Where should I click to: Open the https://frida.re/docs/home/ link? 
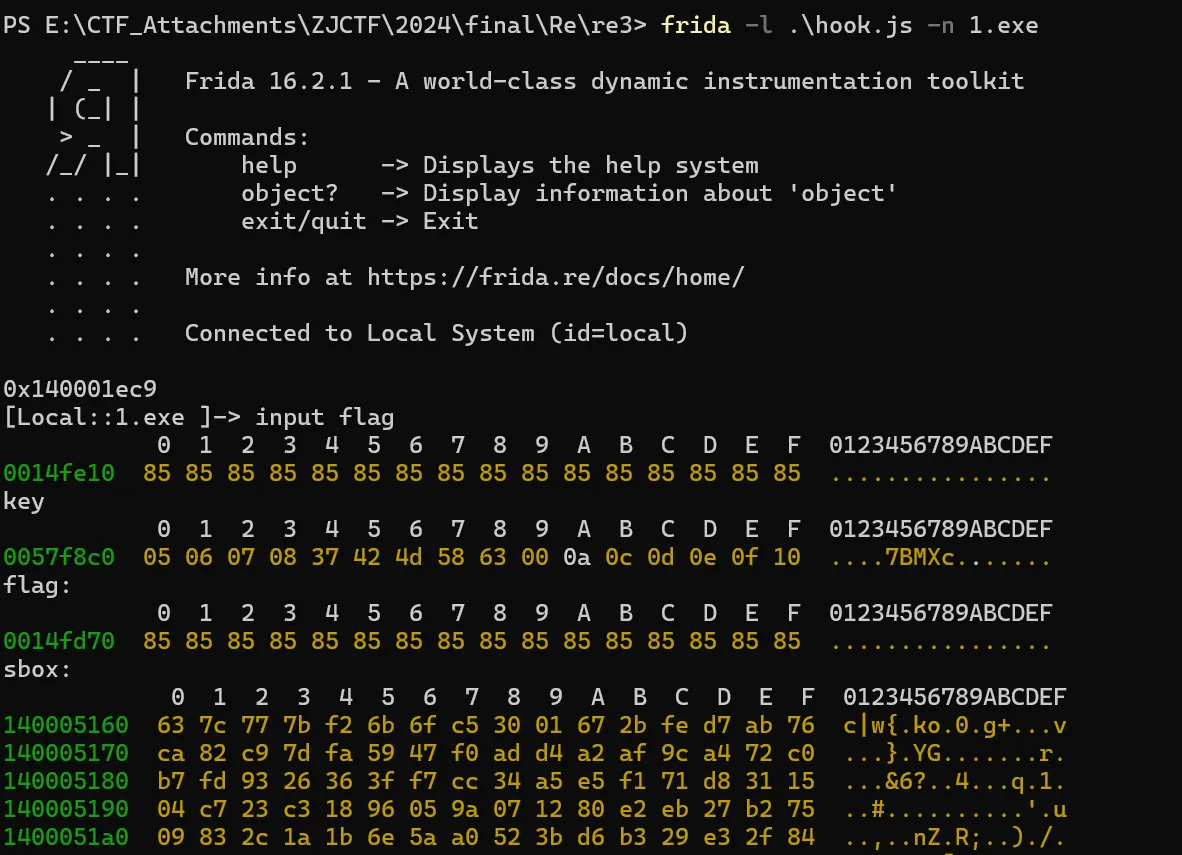point(555,277)
